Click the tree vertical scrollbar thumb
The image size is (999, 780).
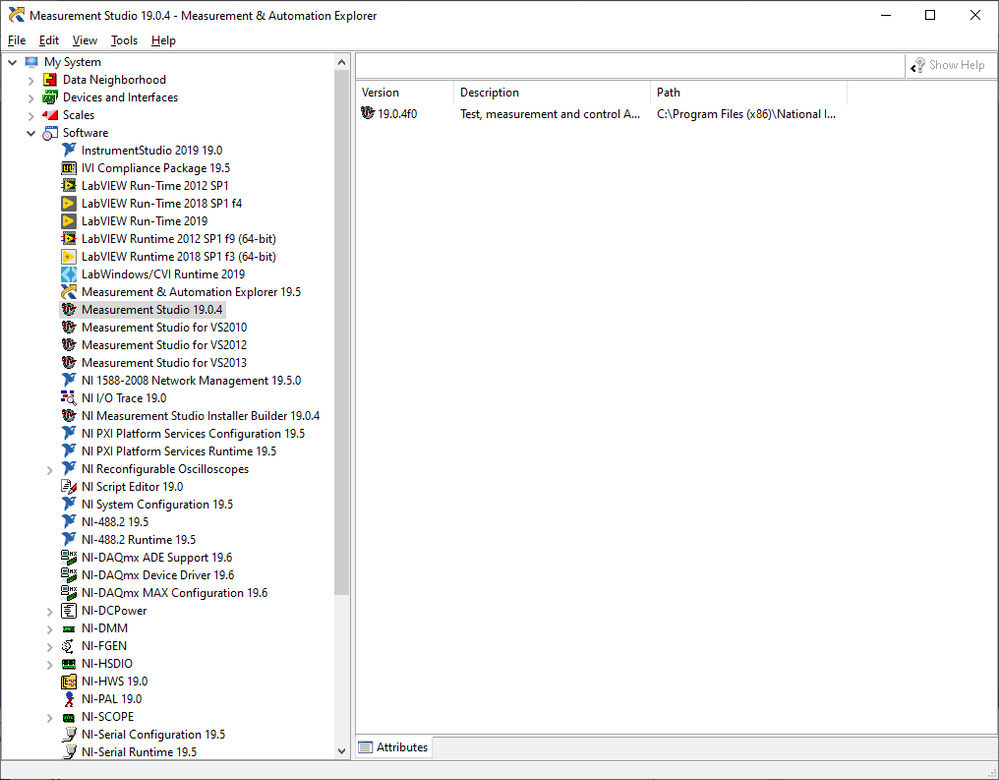341,333
